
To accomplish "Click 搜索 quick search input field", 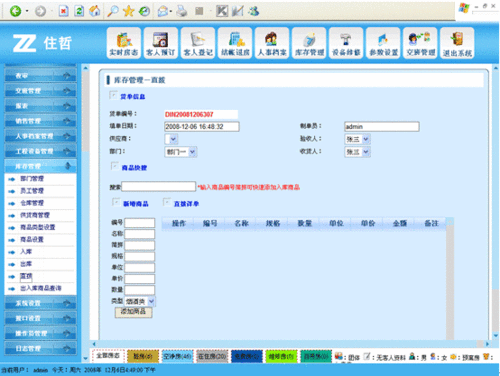I will coord(159,186).
